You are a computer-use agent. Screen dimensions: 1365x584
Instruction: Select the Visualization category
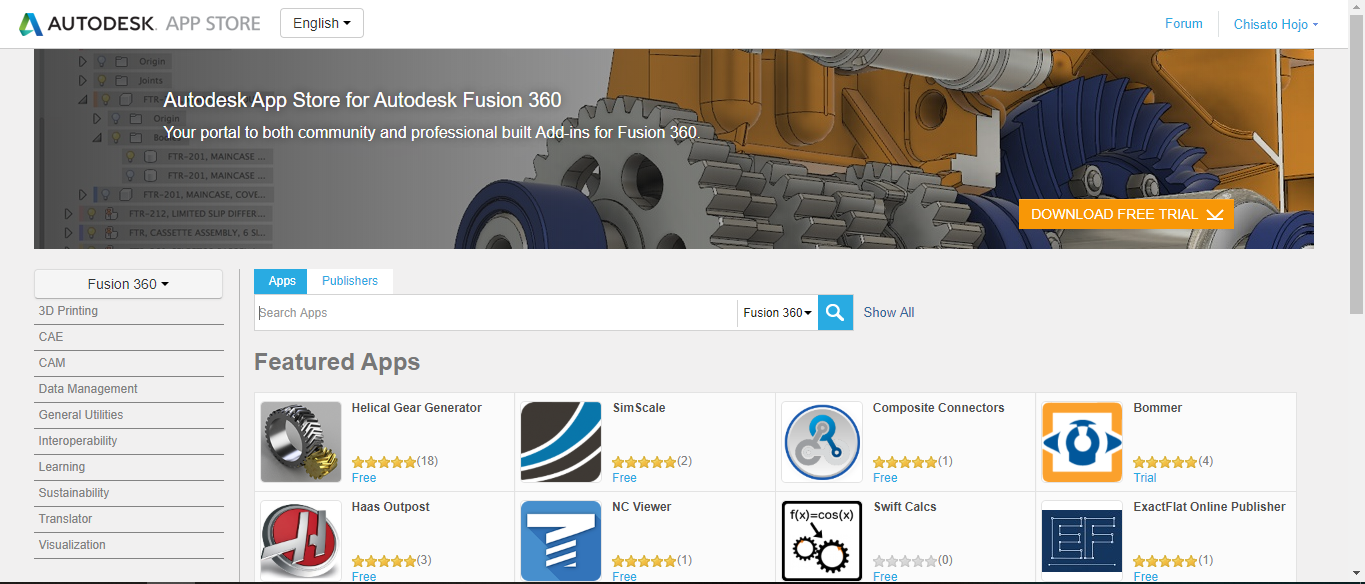pos(129,545)
